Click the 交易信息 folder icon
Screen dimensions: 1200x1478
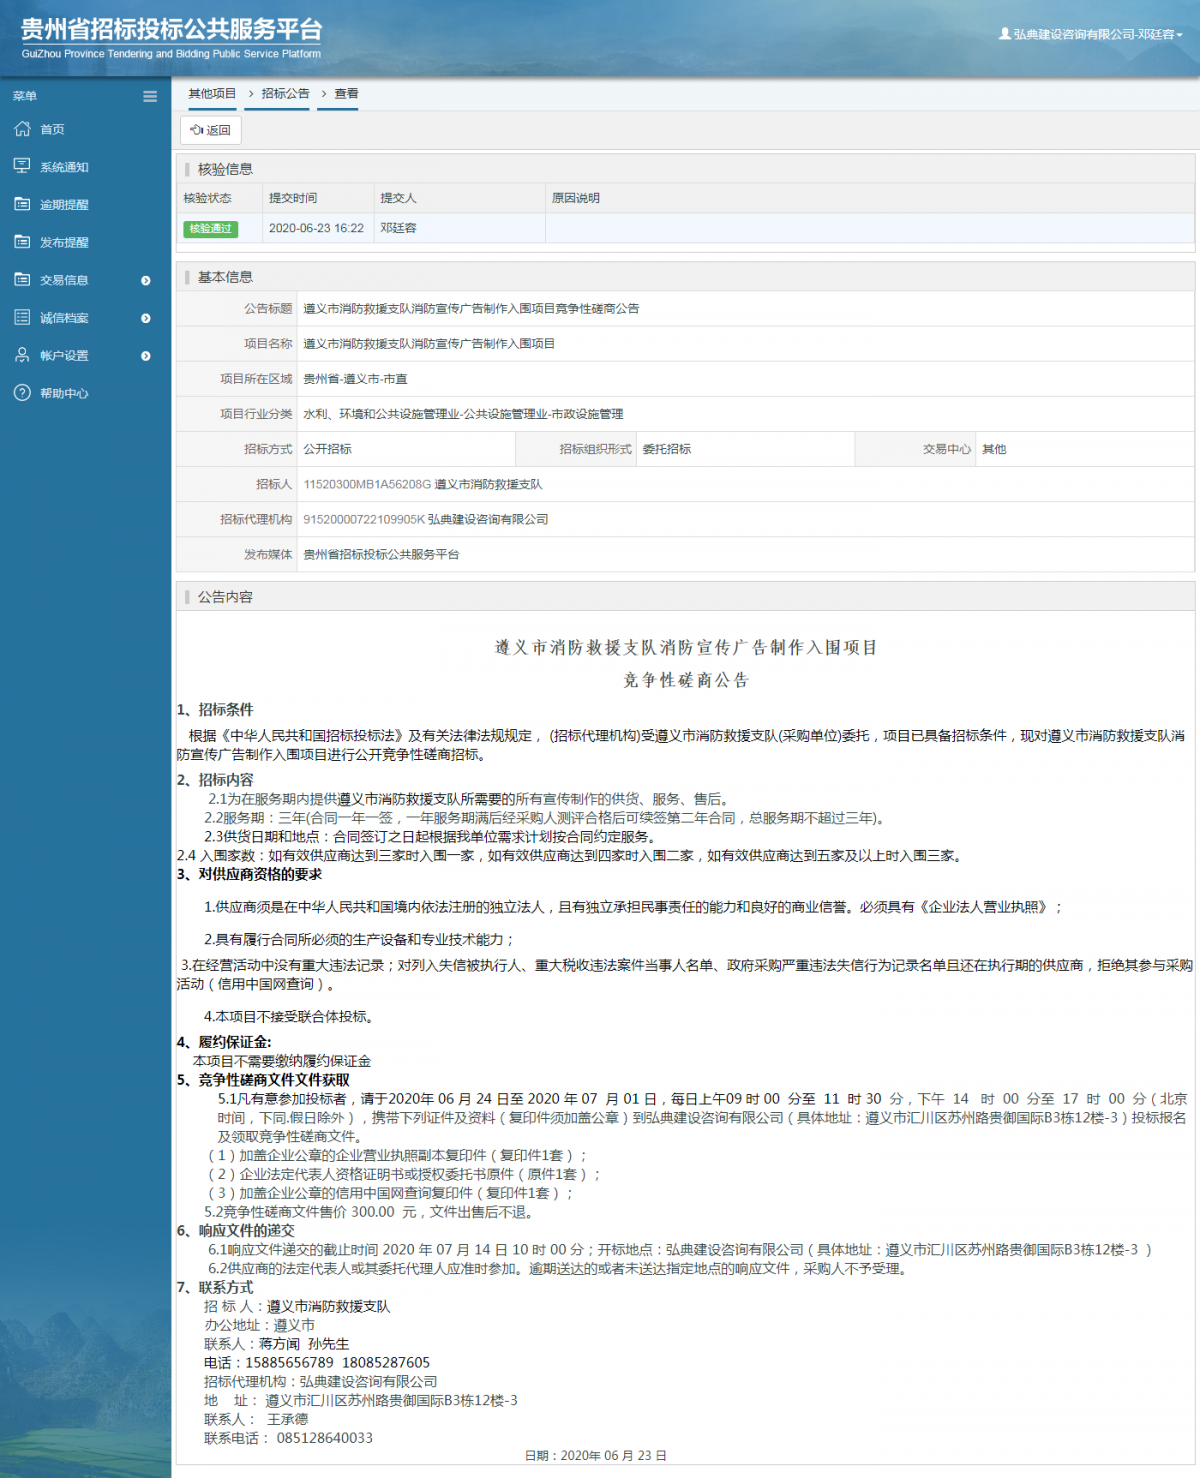click(x=20, y=280)
